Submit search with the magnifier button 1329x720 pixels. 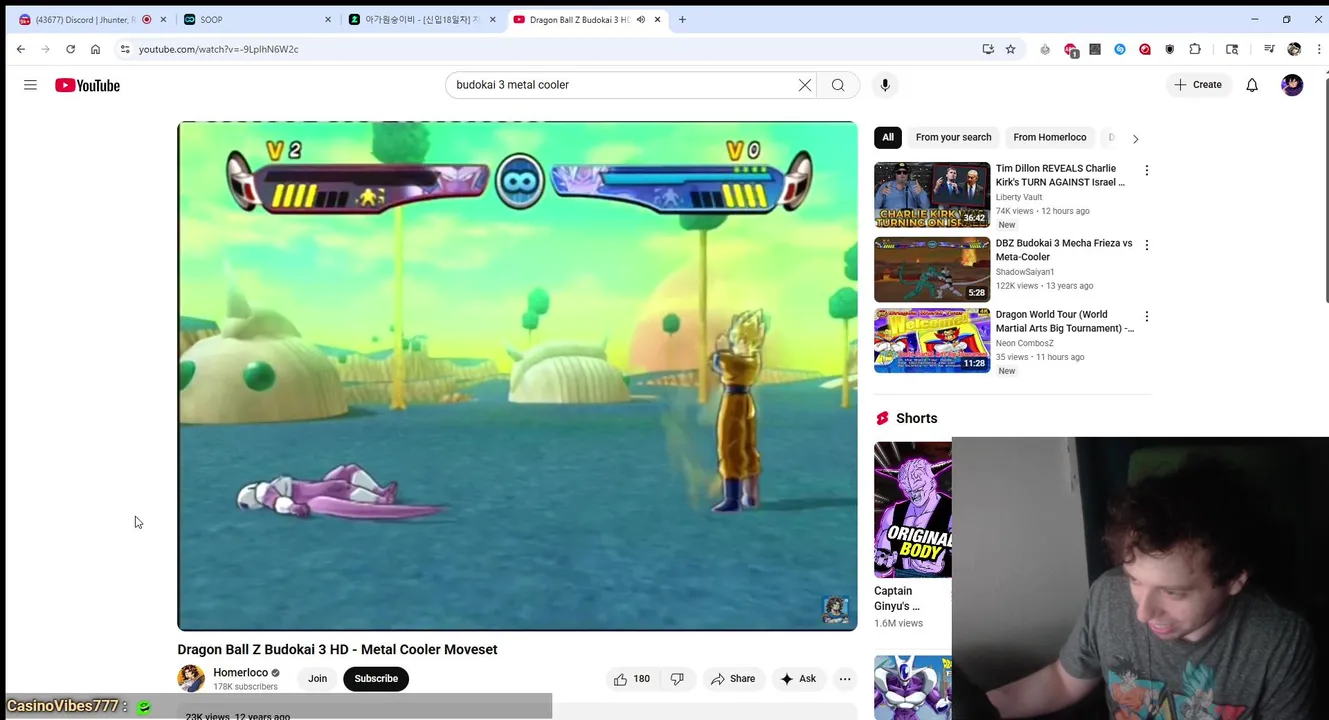pos(838,85)
